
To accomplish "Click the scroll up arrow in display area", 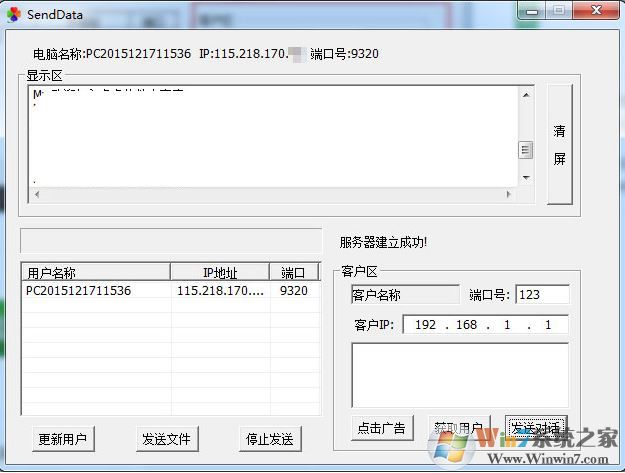I will (x=526, y=95).
